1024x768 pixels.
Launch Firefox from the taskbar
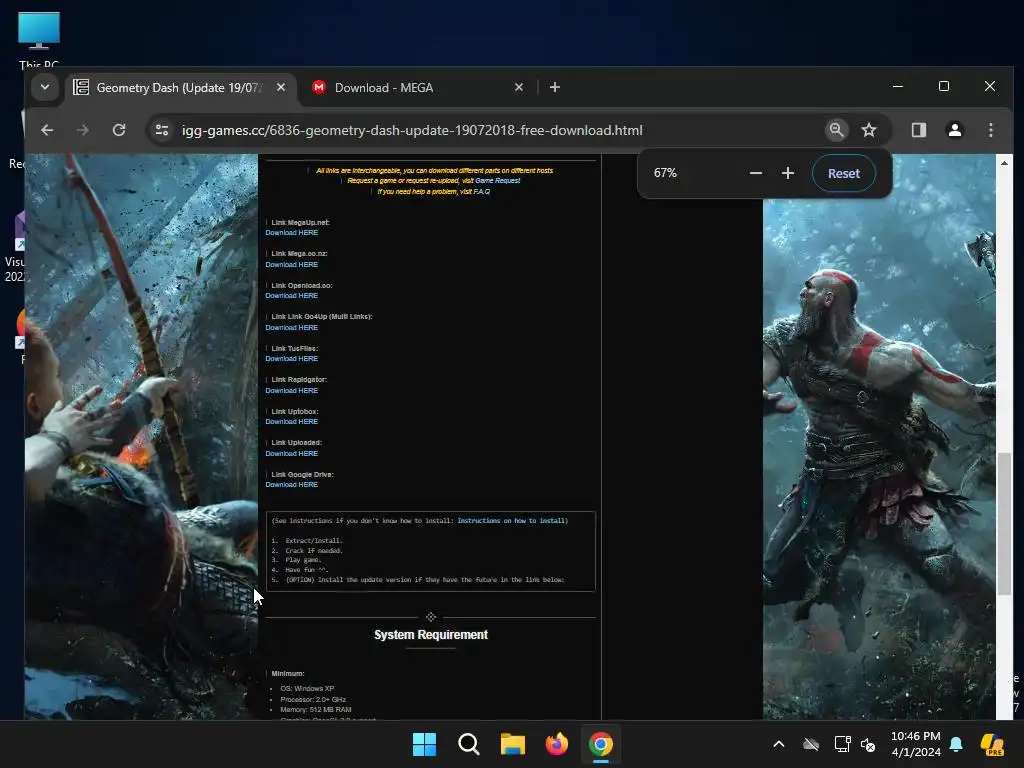click(x=556, y=744)
